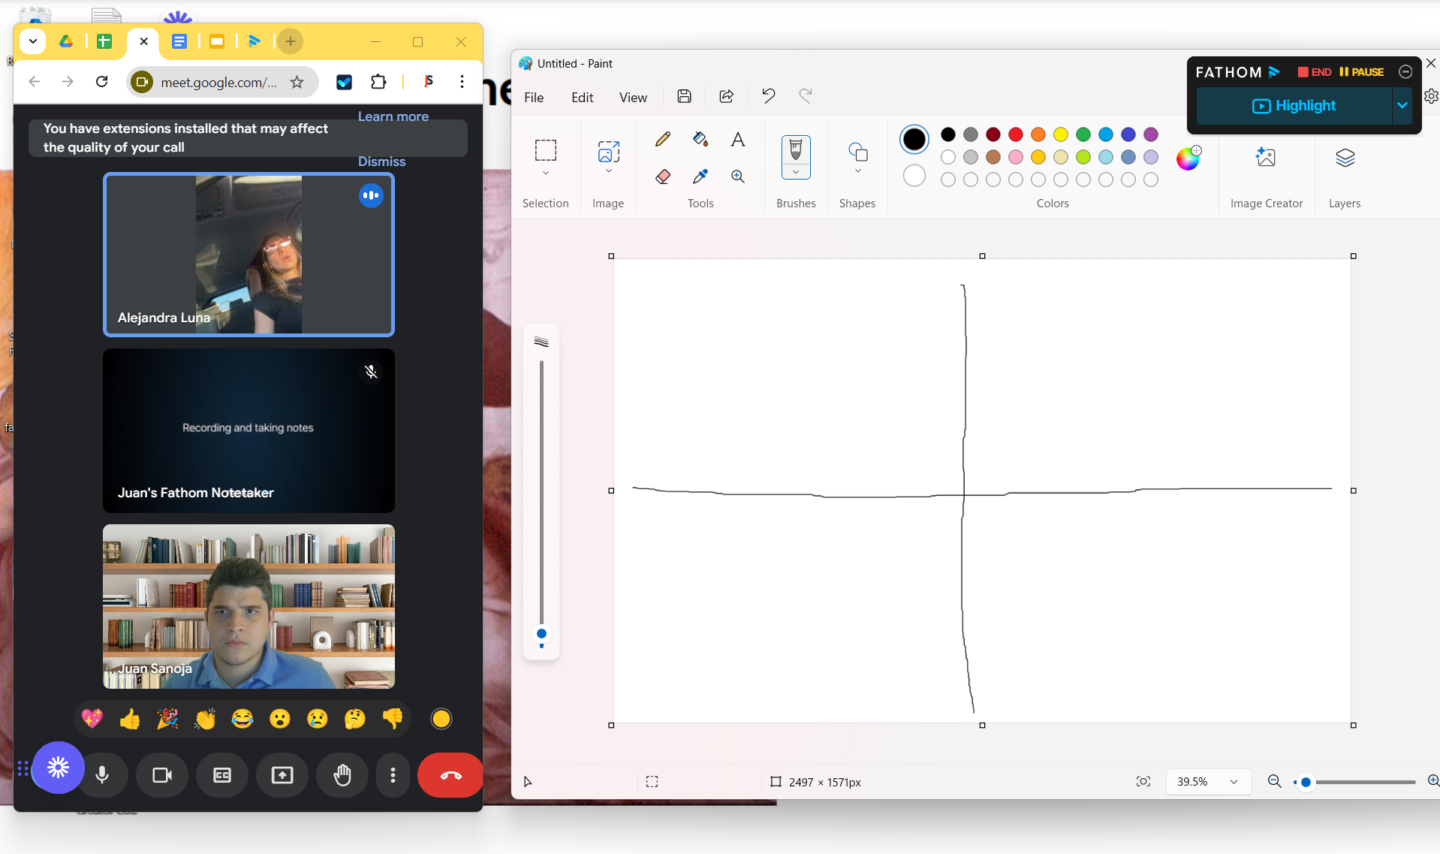Open the File menu in Paint

coord(534,97)
